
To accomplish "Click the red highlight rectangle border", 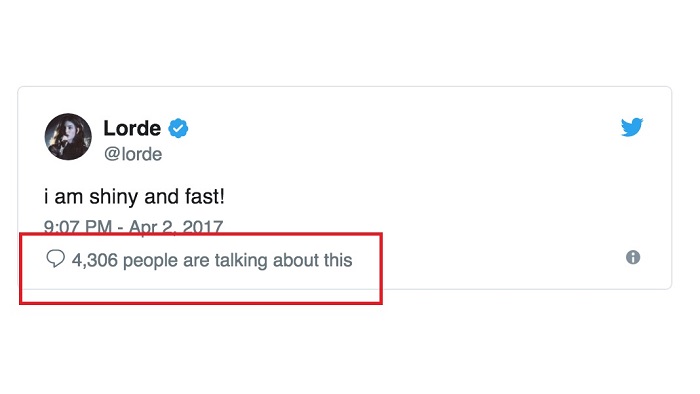I will point(201,303).
